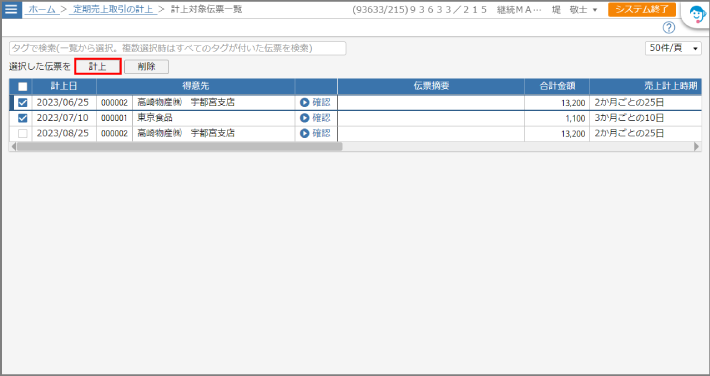The image size is (710, 376).
Task: Click customer code 000001 cell
Action: pyautogui.click(x=114, y=118)
